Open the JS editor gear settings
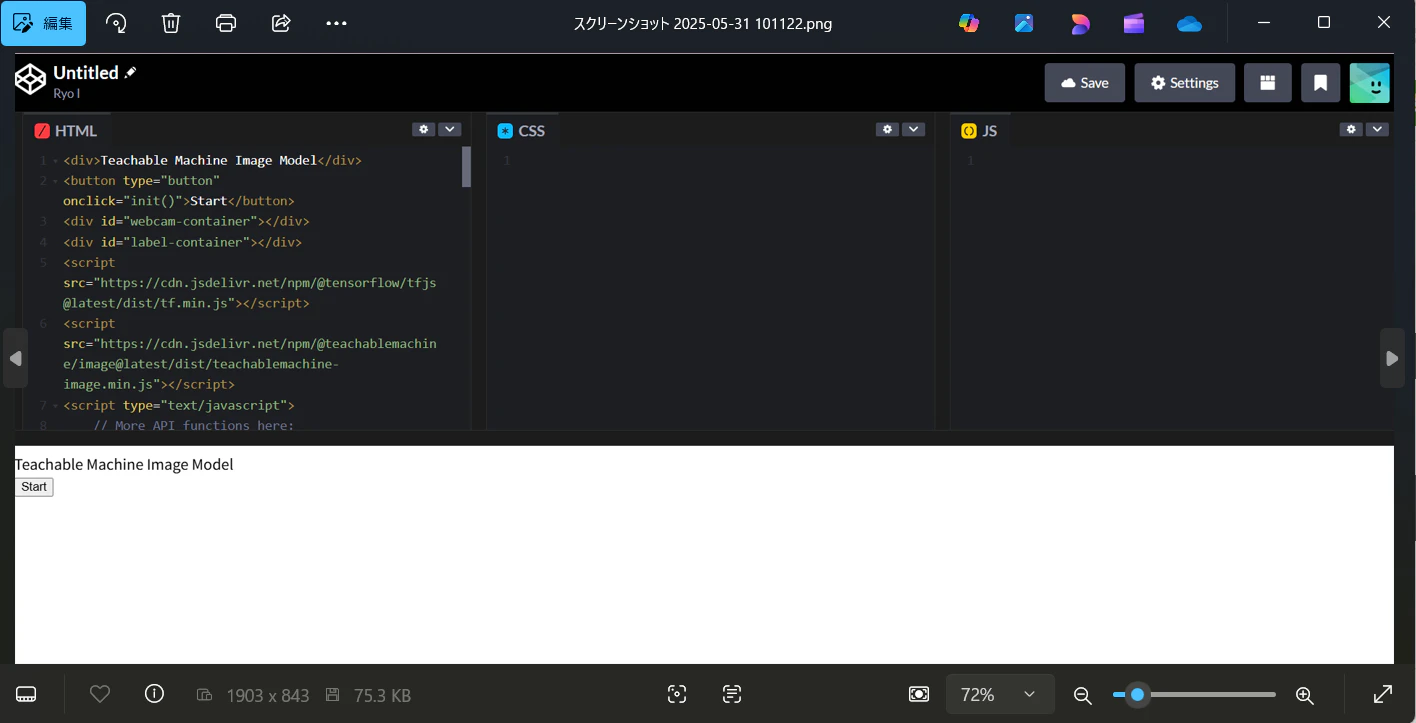This screenshot has width=1416, height=723. (1352, 129)
